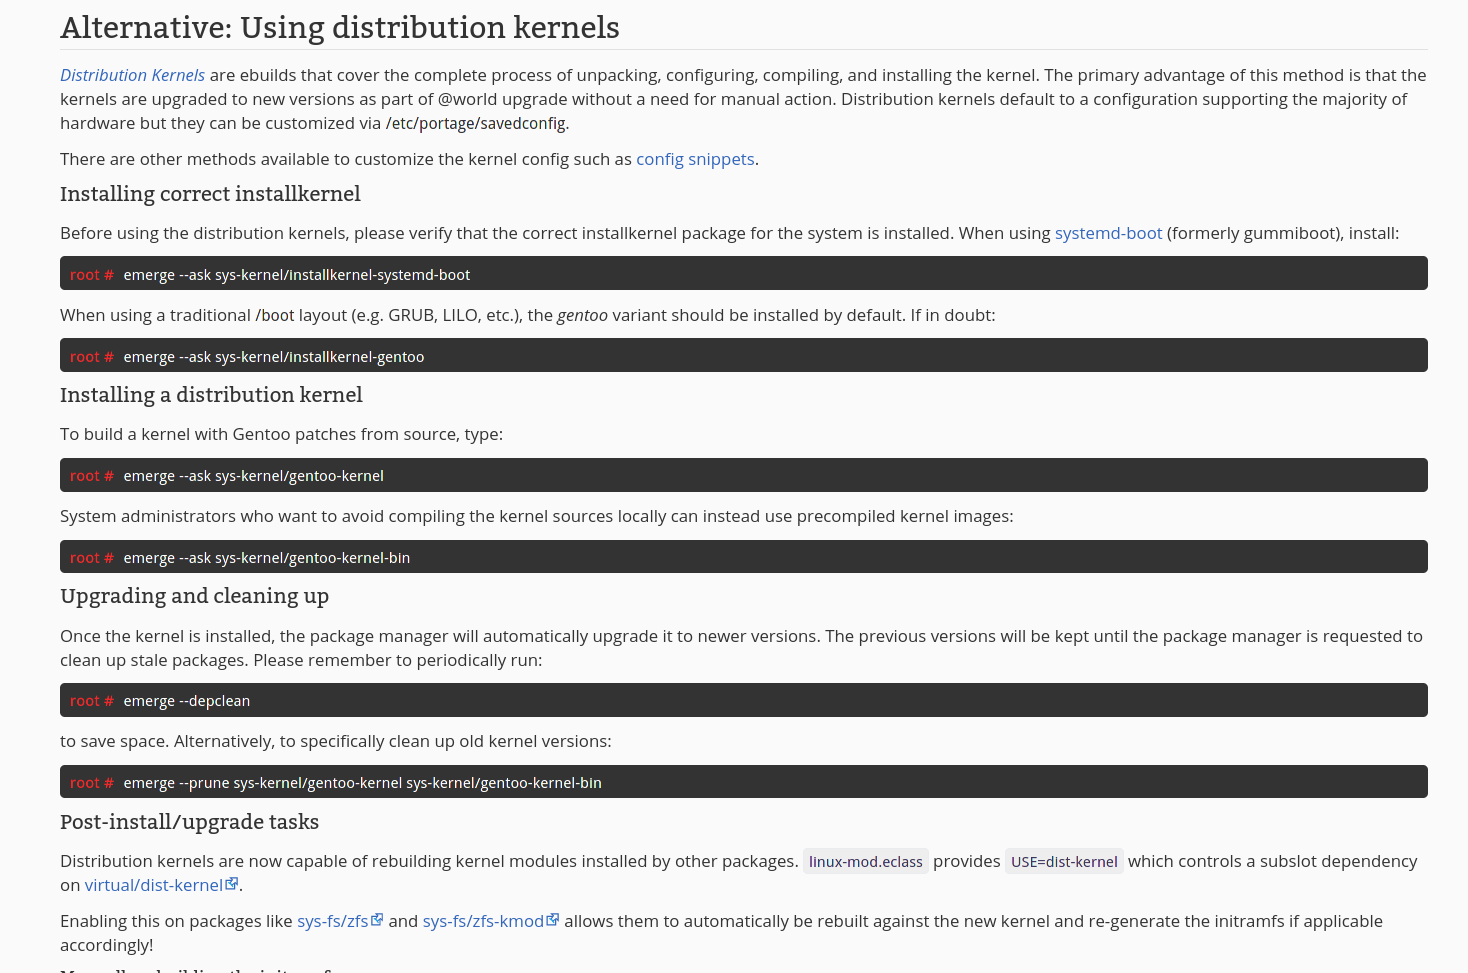
Task: Click external link icon after sys-fs/zfs-kmod
Action: [553, 920]
